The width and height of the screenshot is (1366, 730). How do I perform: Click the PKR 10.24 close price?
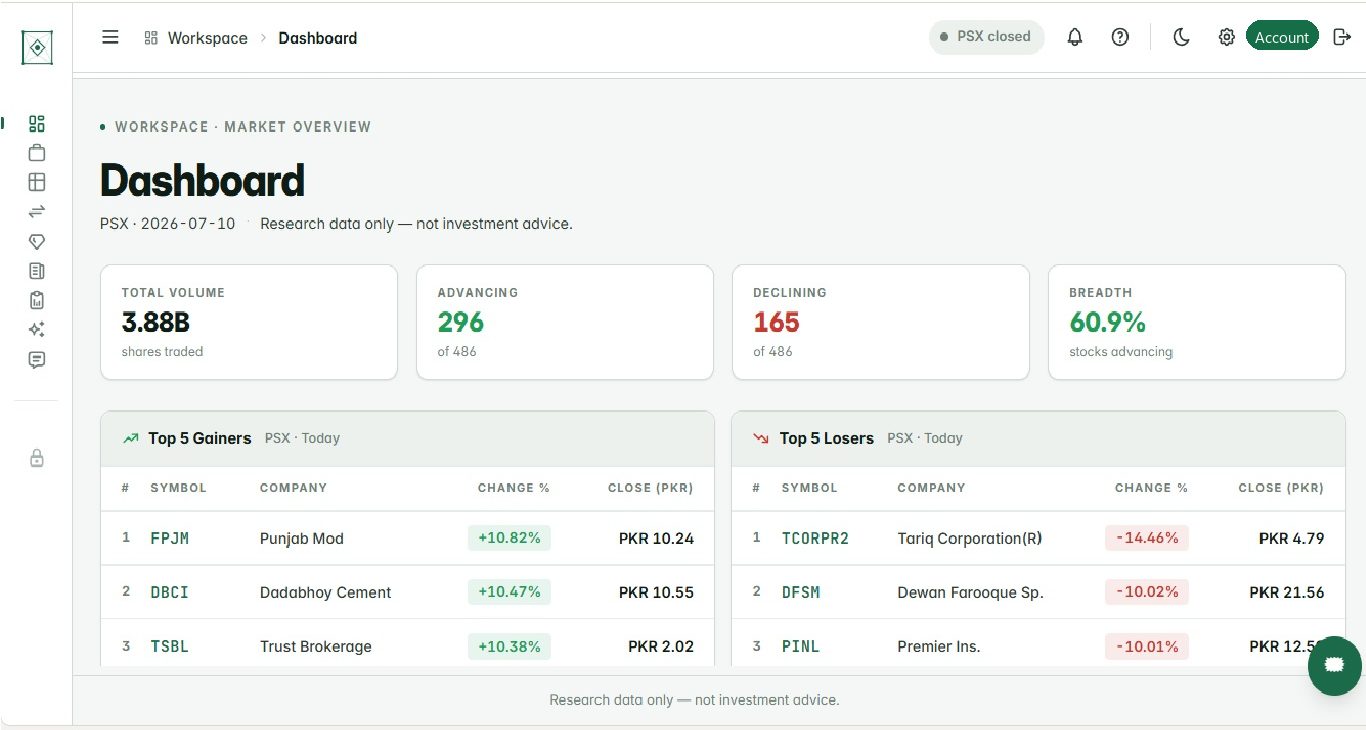tap(656, 538)
